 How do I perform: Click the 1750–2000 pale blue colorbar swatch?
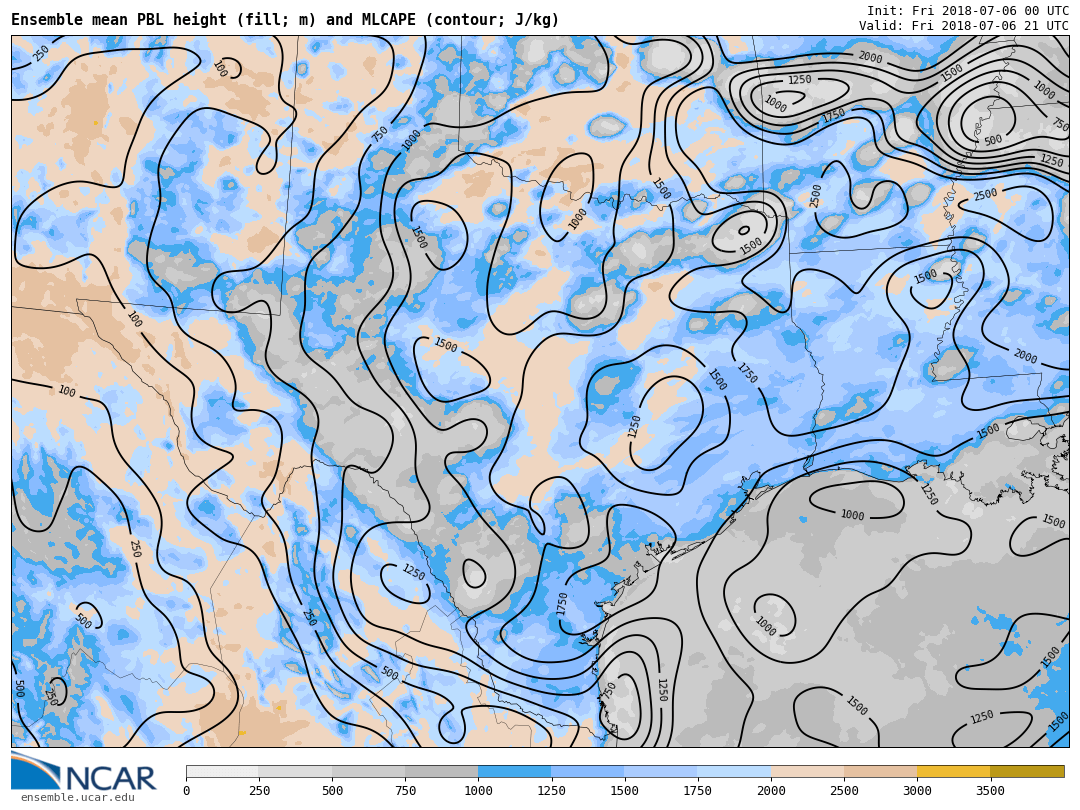pos(734,772)
